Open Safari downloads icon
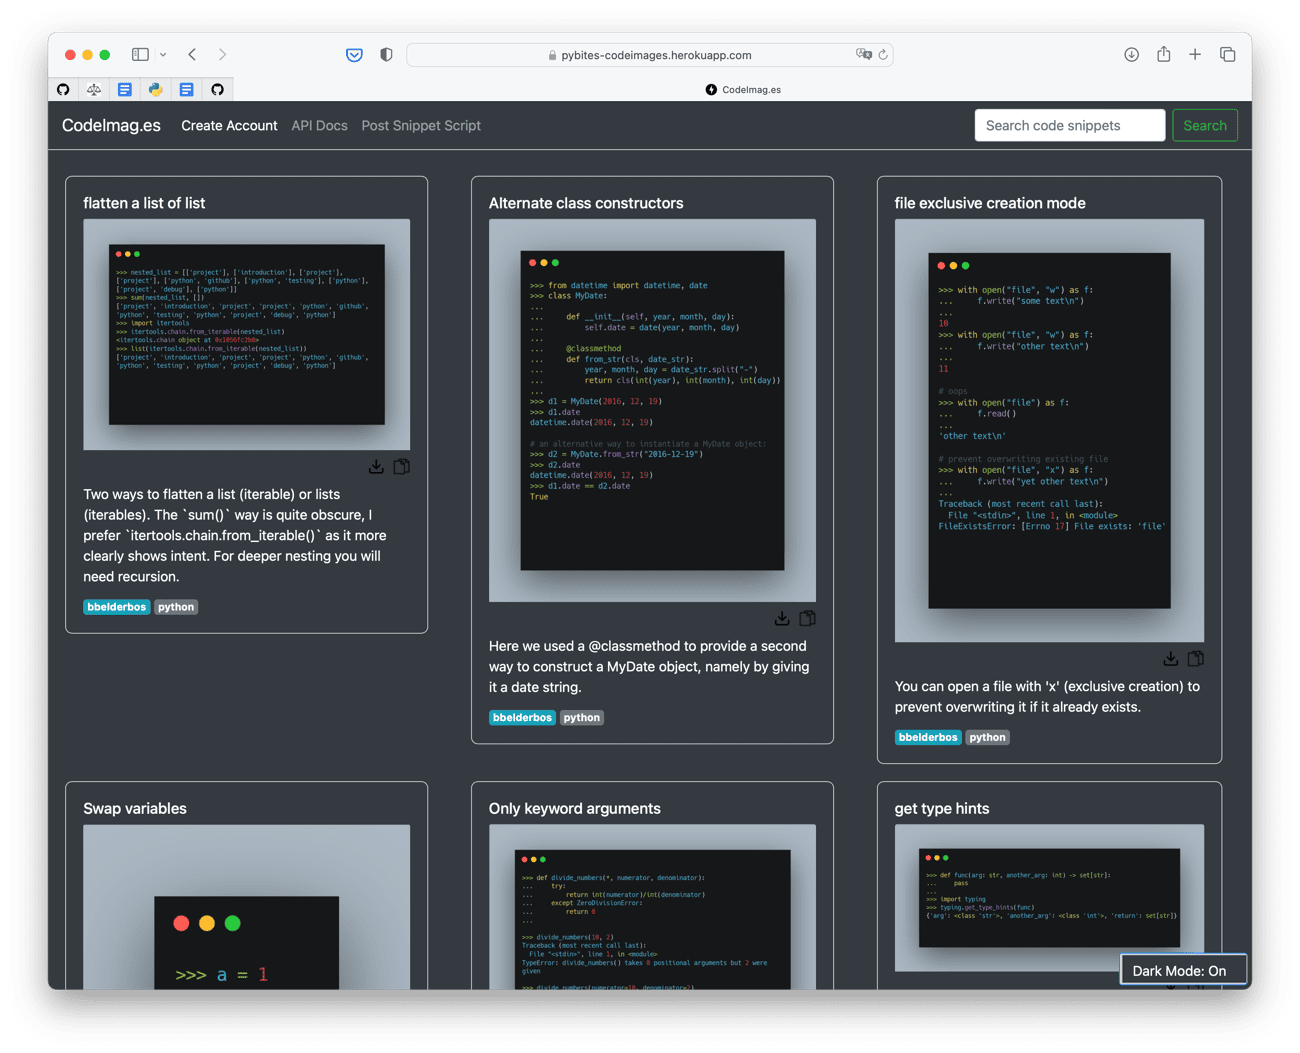The image size is (1300, 1053). click(1131, 55)
